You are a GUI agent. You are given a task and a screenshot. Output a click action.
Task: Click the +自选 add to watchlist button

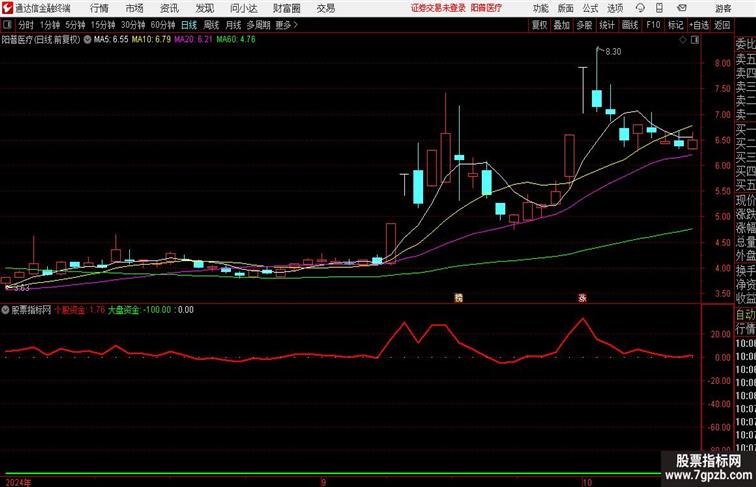point(699,25)
